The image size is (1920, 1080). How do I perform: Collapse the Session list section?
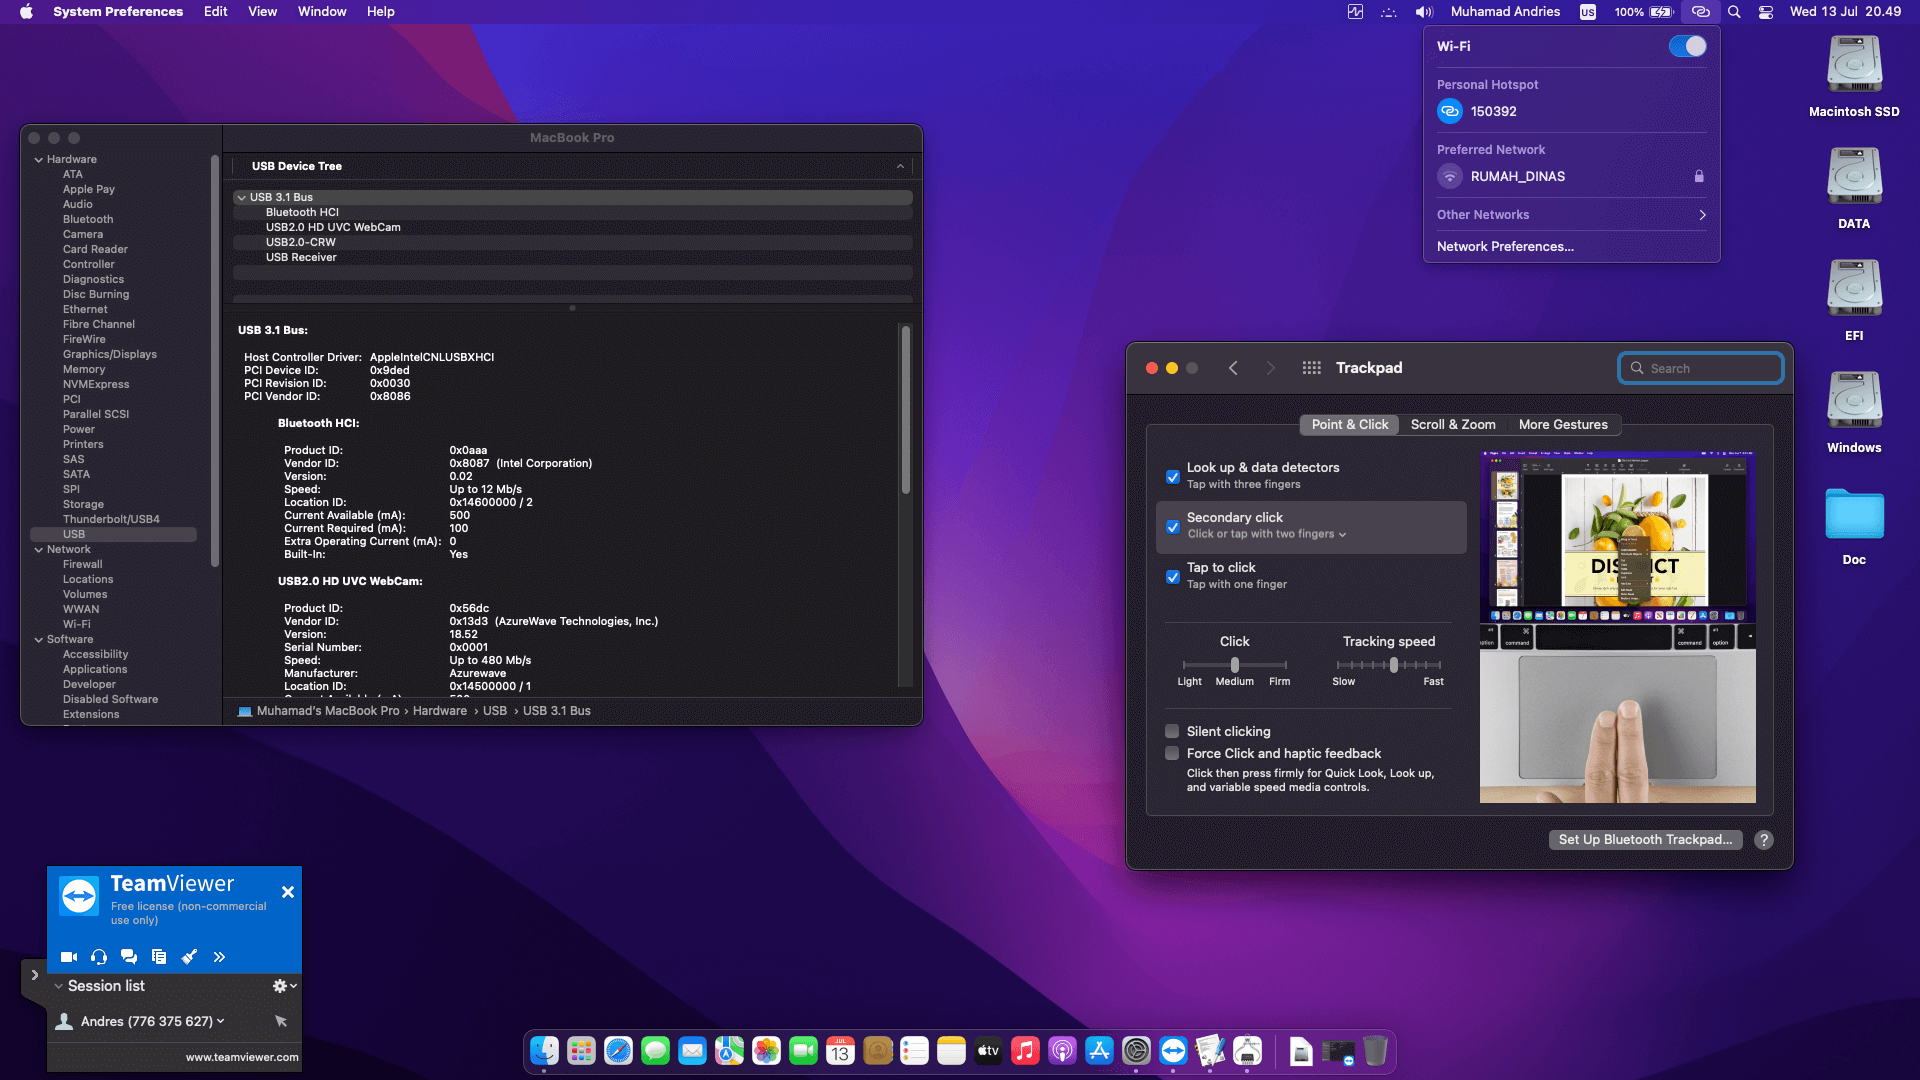[x=58, y=986]
